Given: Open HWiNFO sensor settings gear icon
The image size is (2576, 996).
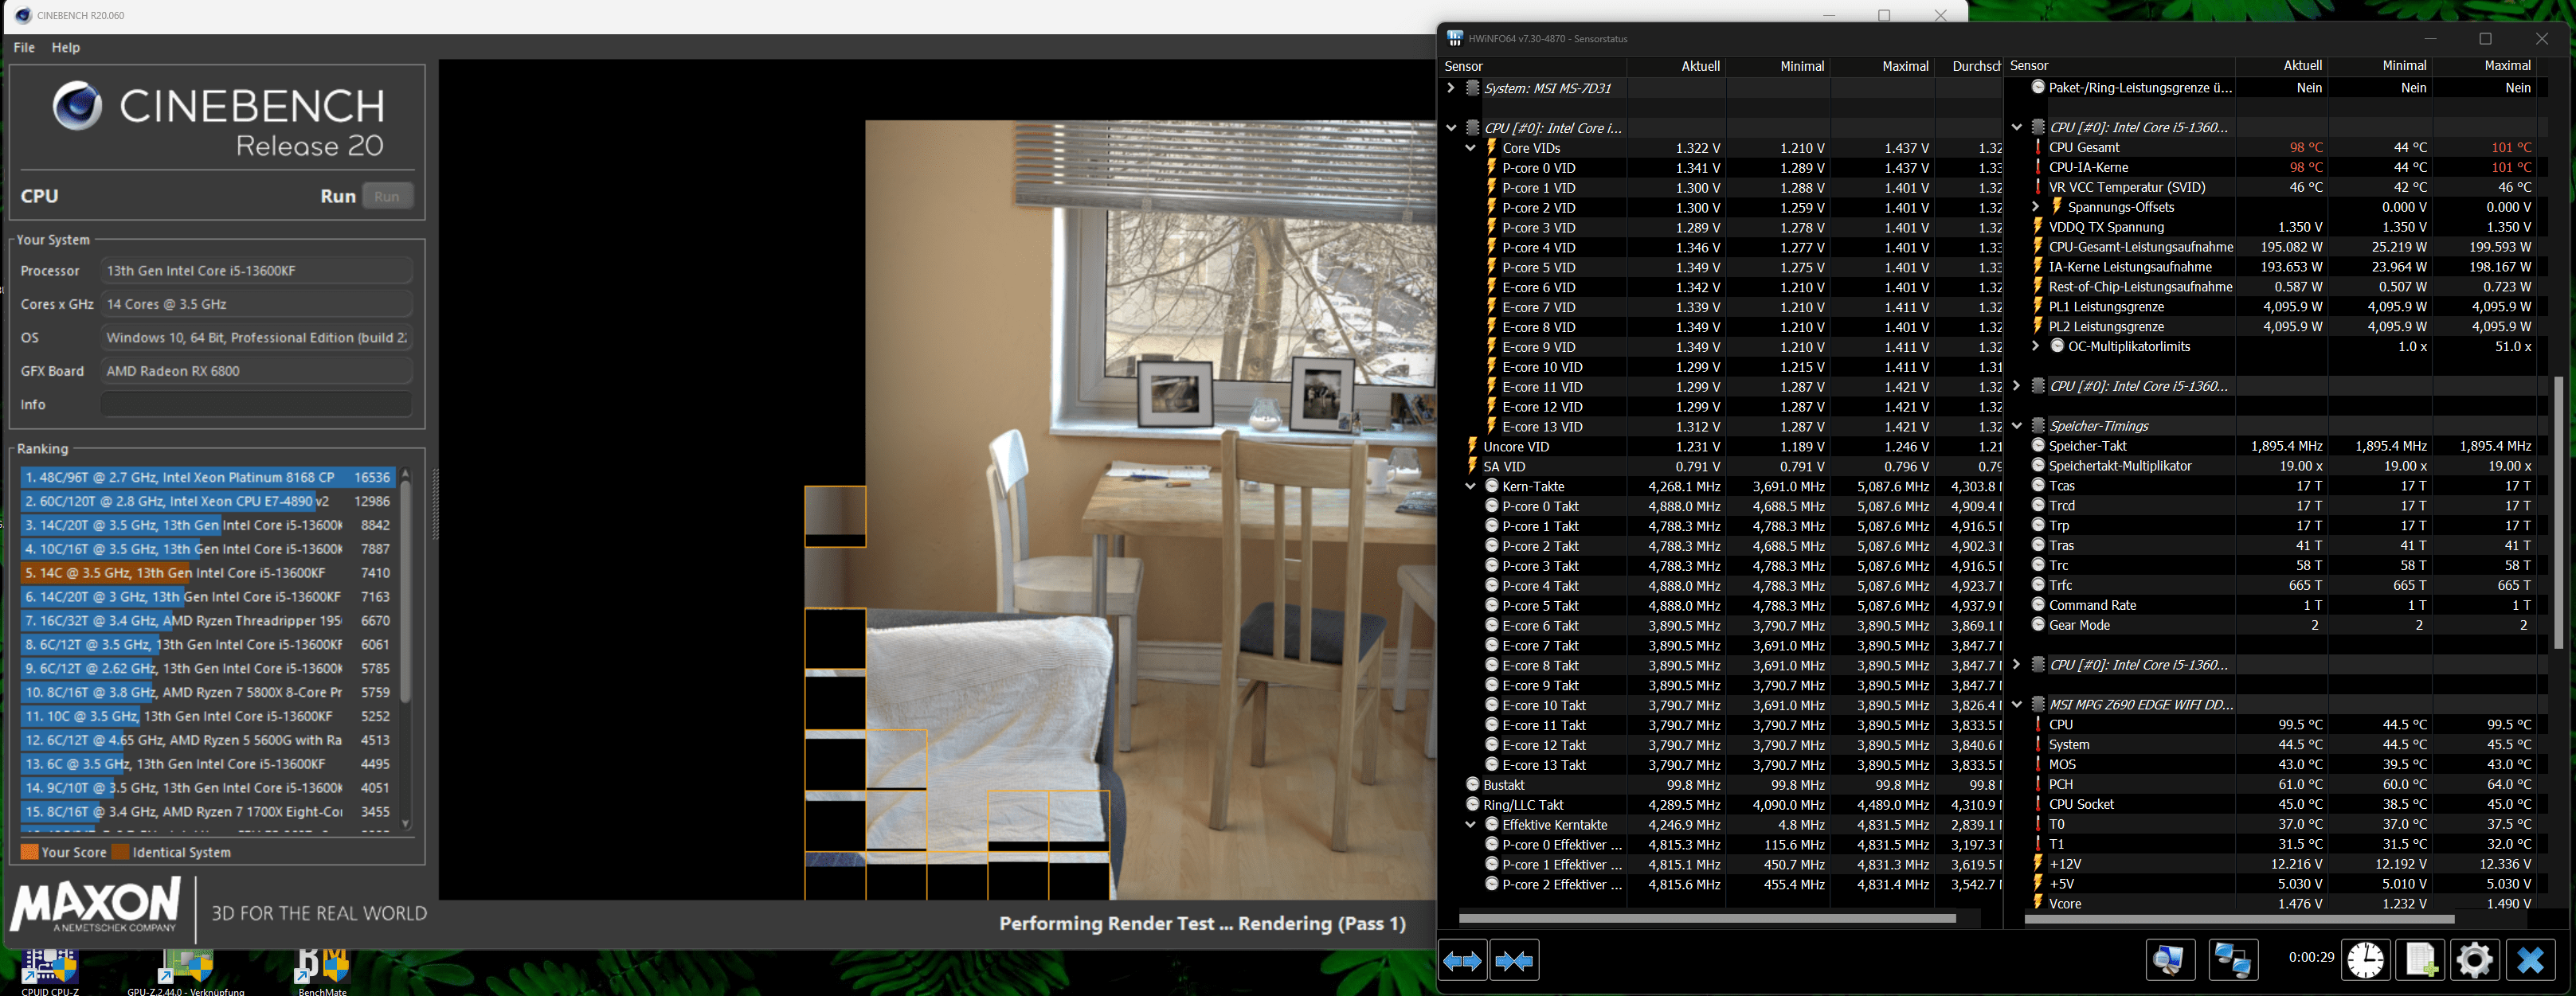Looking at the screenshot, I should 2474,960.
